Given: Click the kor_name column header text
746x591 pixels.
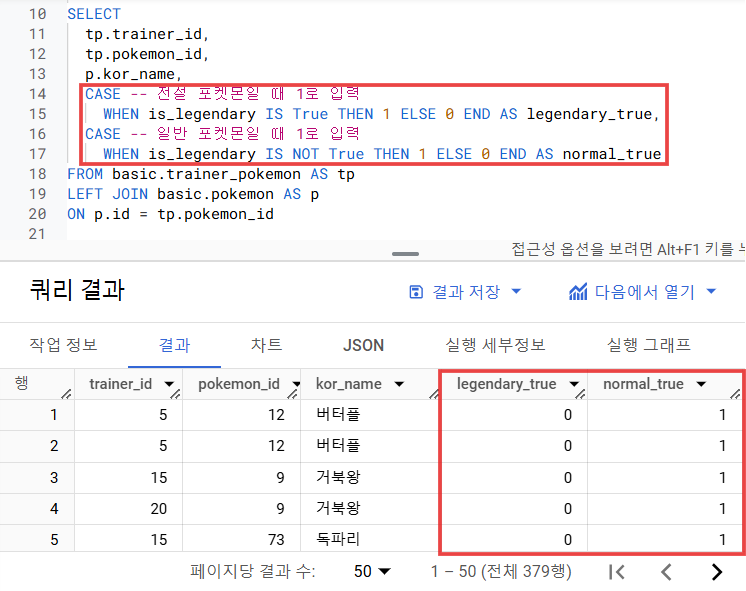Looking at the screenshot, I should click(349, 384).
